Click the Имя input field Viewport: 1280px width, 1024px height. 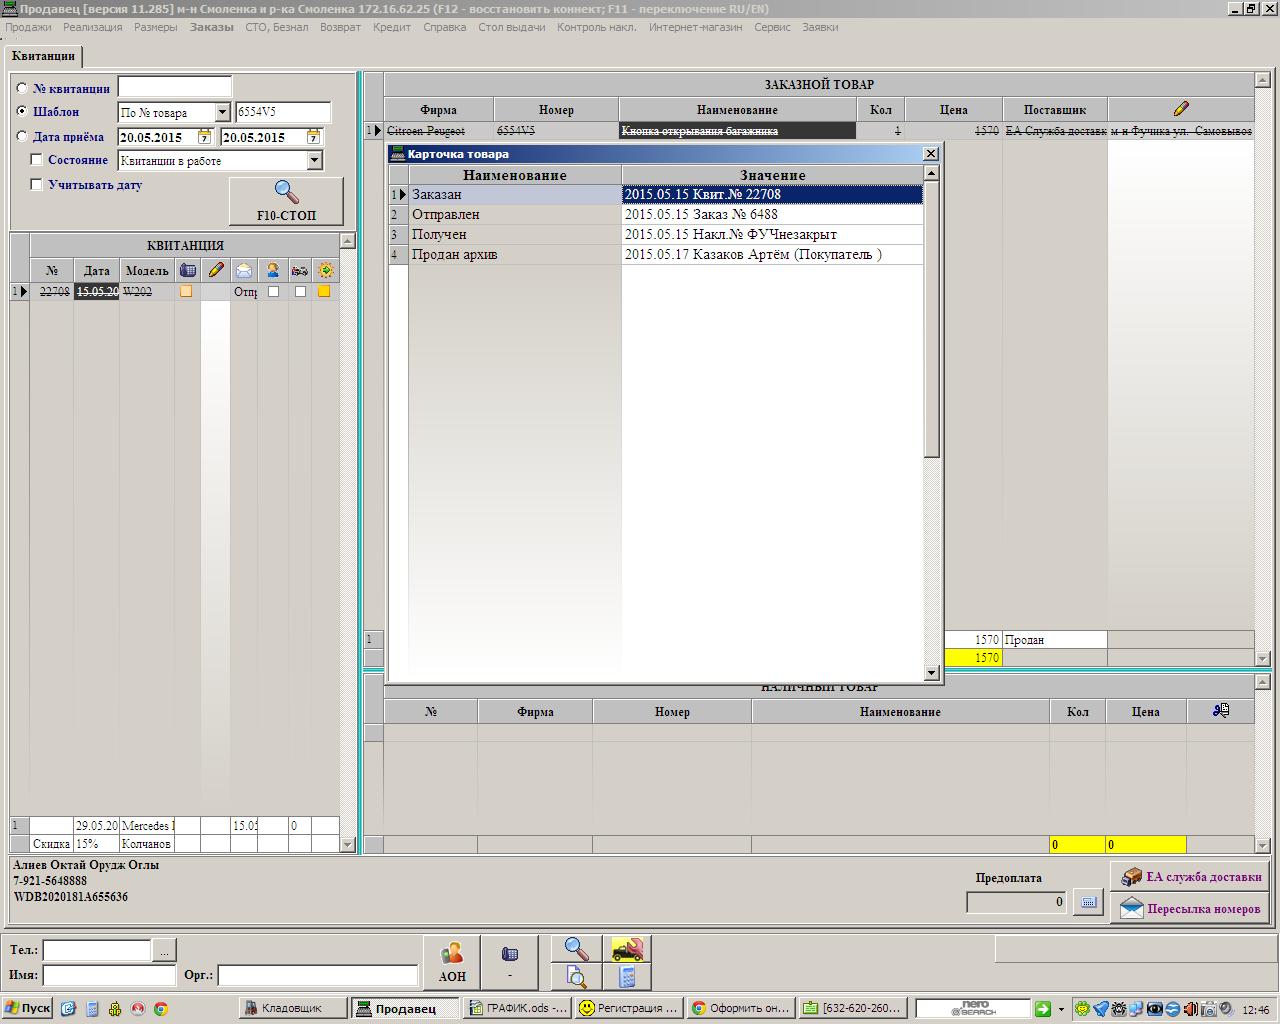pos(109,975)
